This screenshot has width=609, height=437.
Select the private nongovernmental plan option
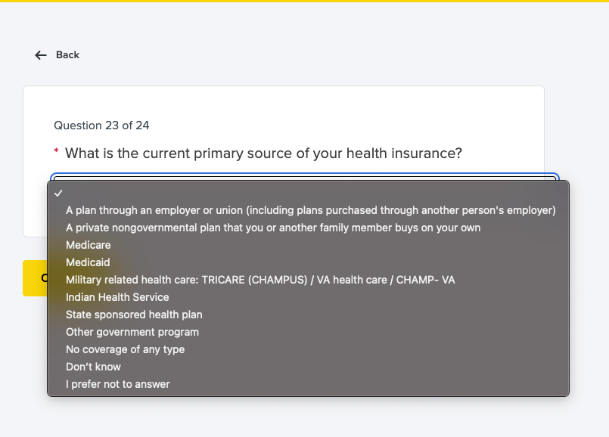click(x=273, y=228)
